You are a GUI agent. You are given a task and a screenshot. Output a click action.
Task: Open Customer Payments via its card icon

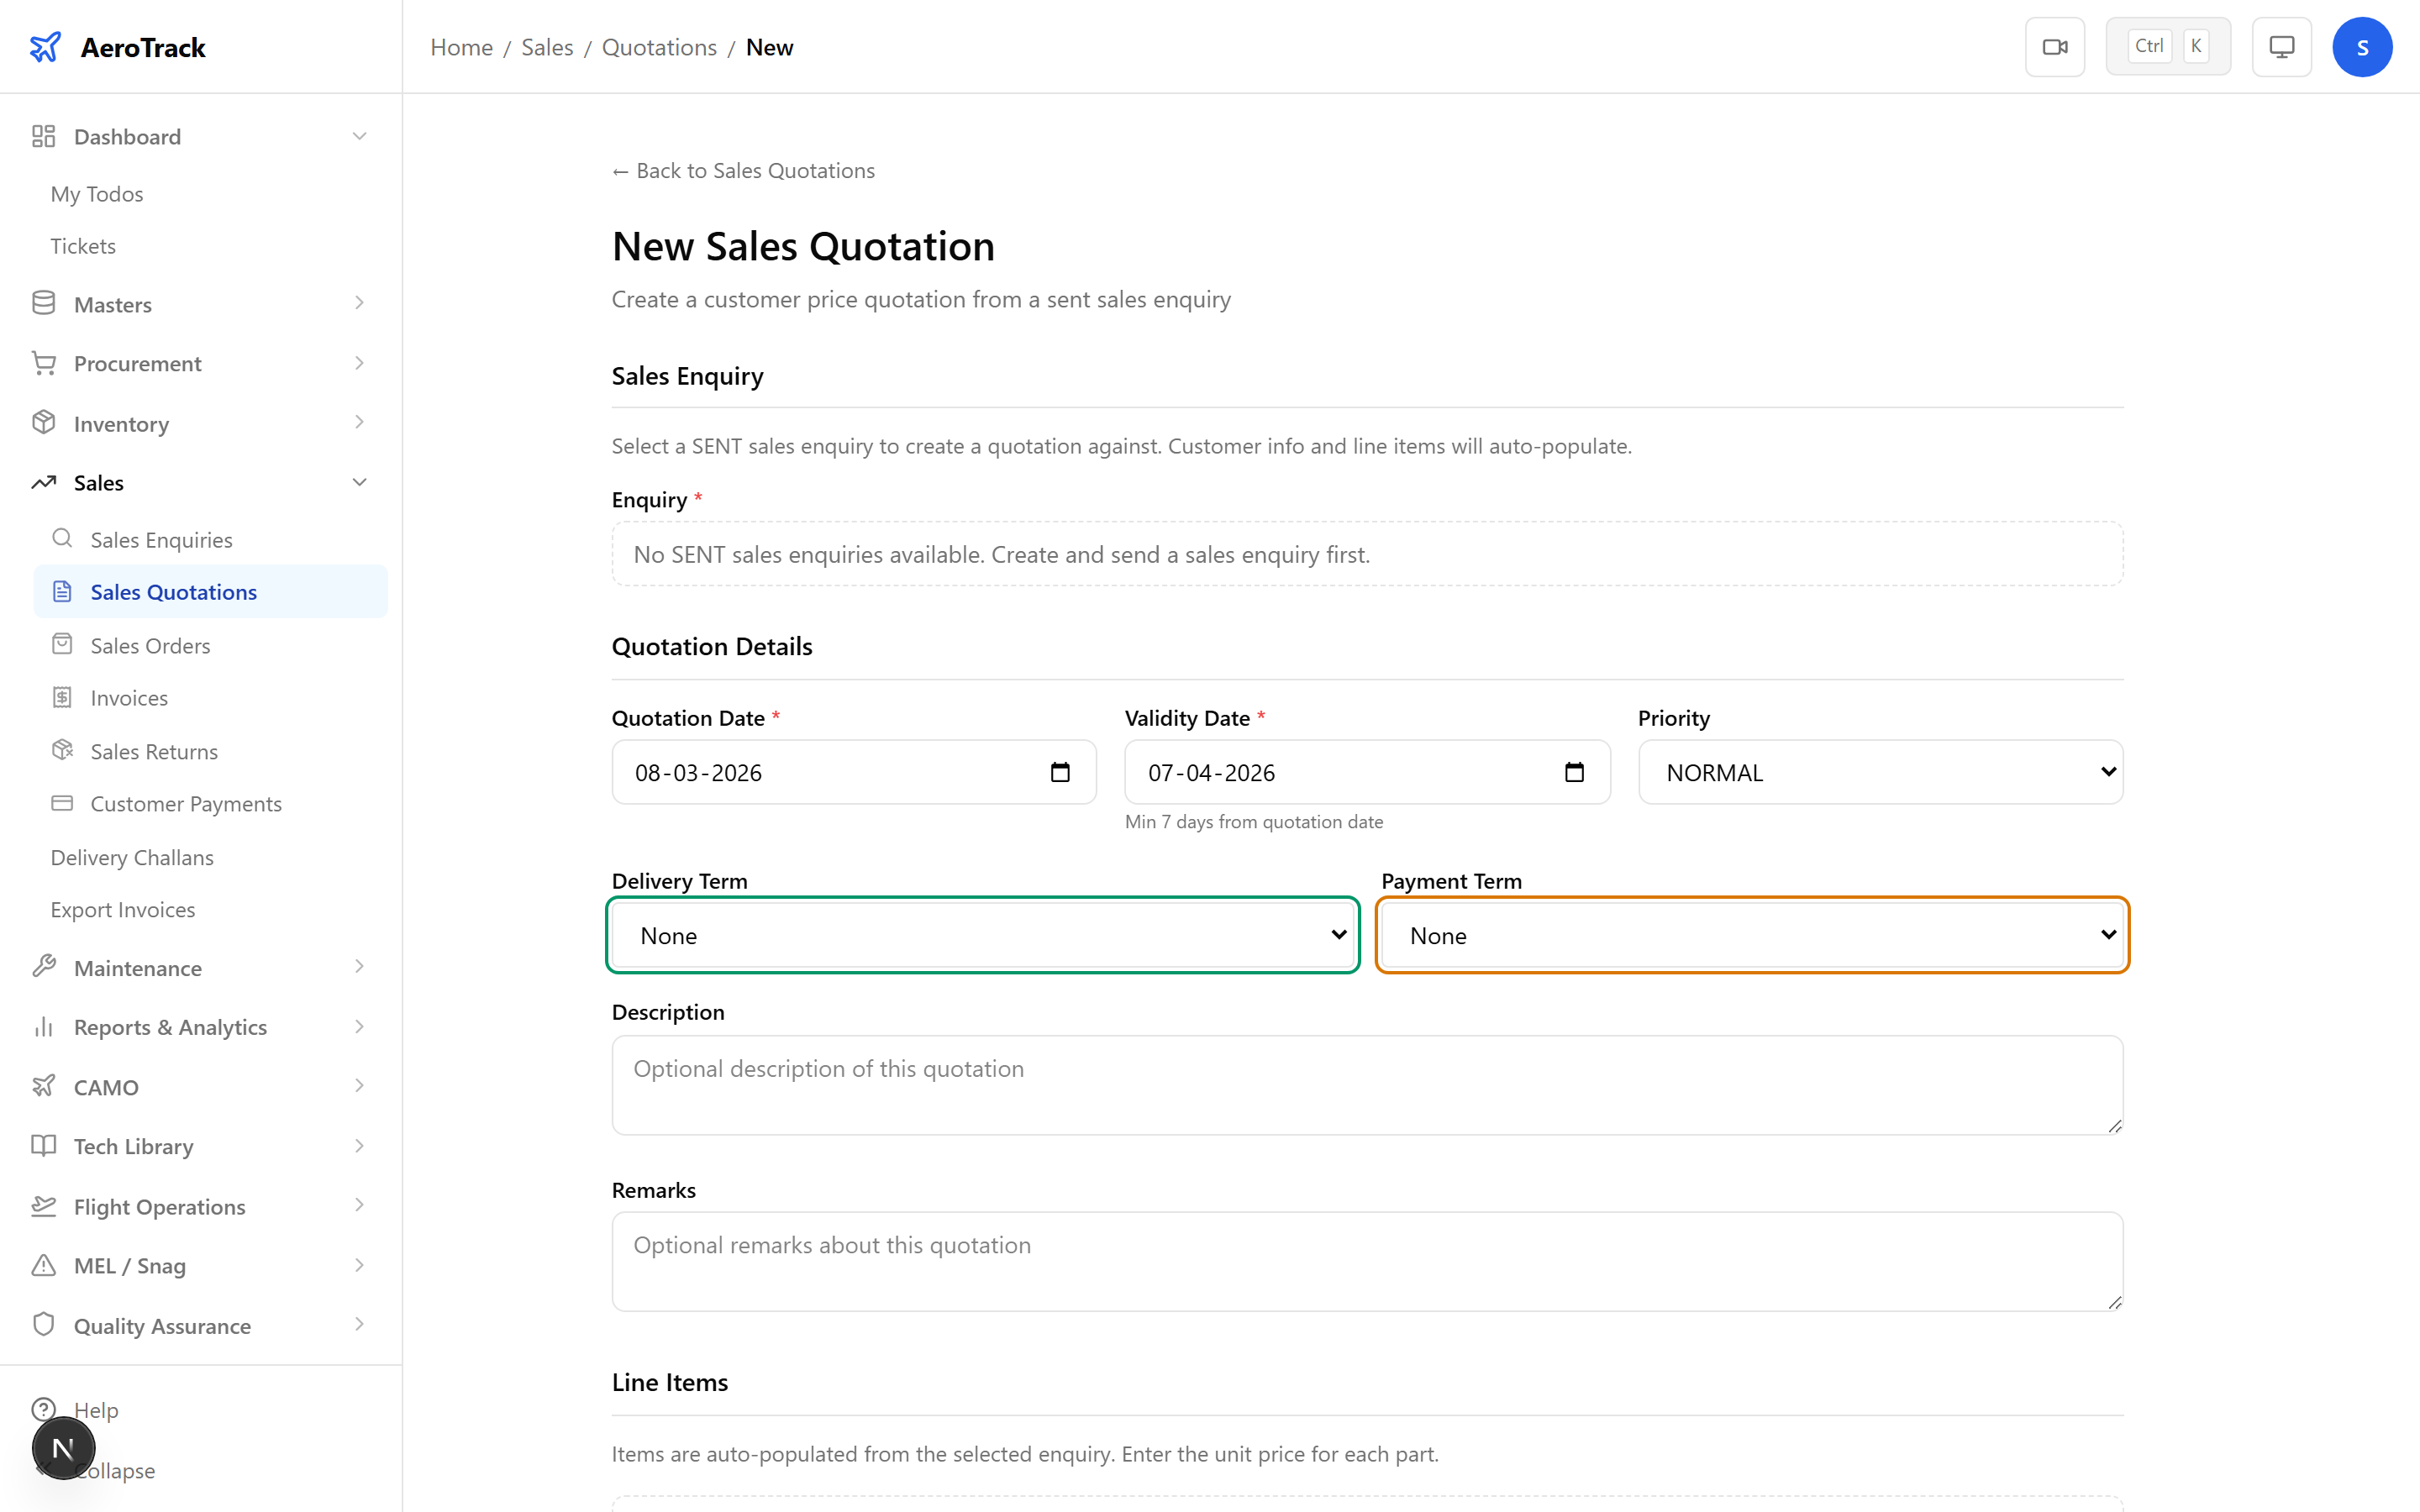pyautogui.click(x=62, y=803)
